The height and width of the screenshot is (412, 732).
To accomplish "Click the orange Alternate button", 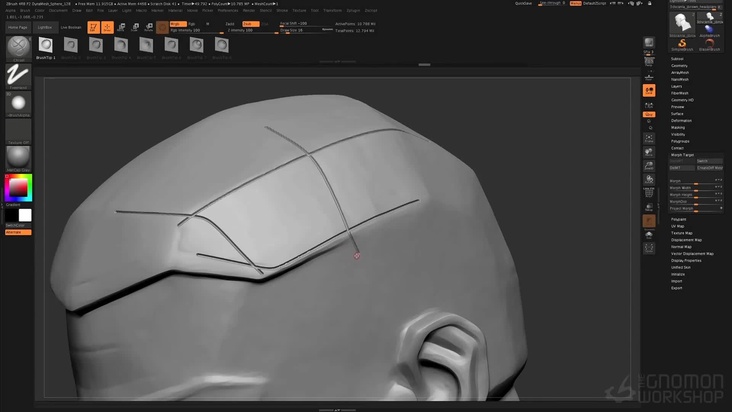I will pos(18,232).
